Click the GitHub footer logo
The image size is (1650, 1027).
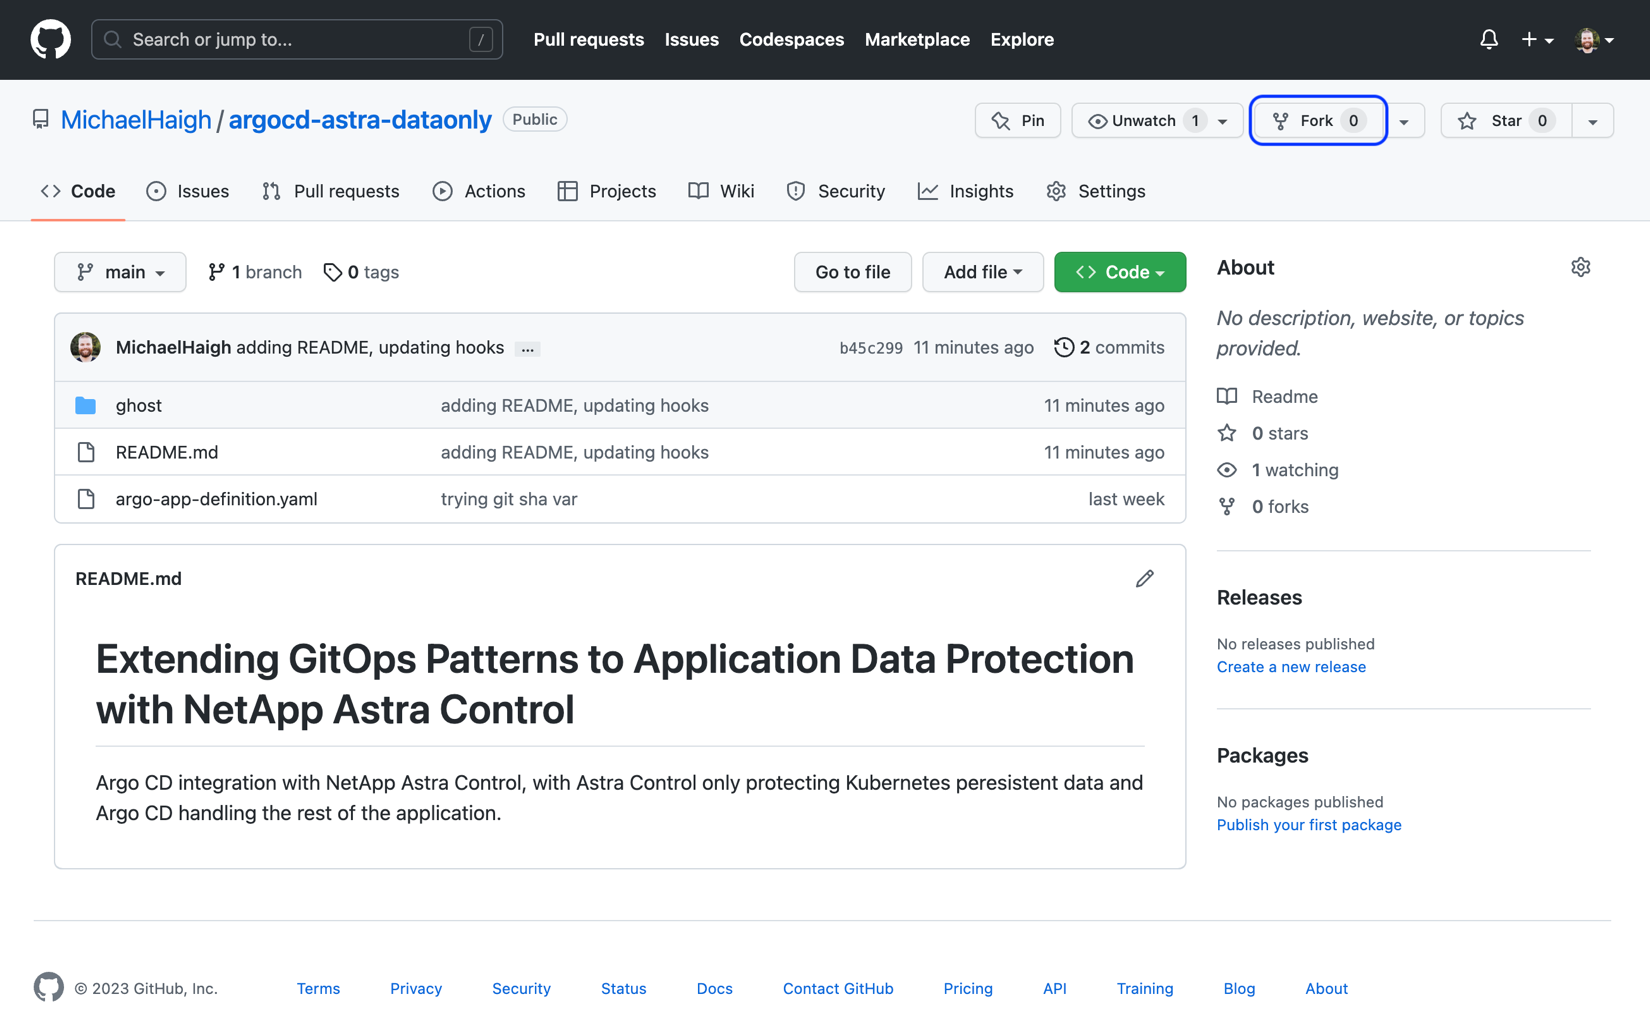48,987
